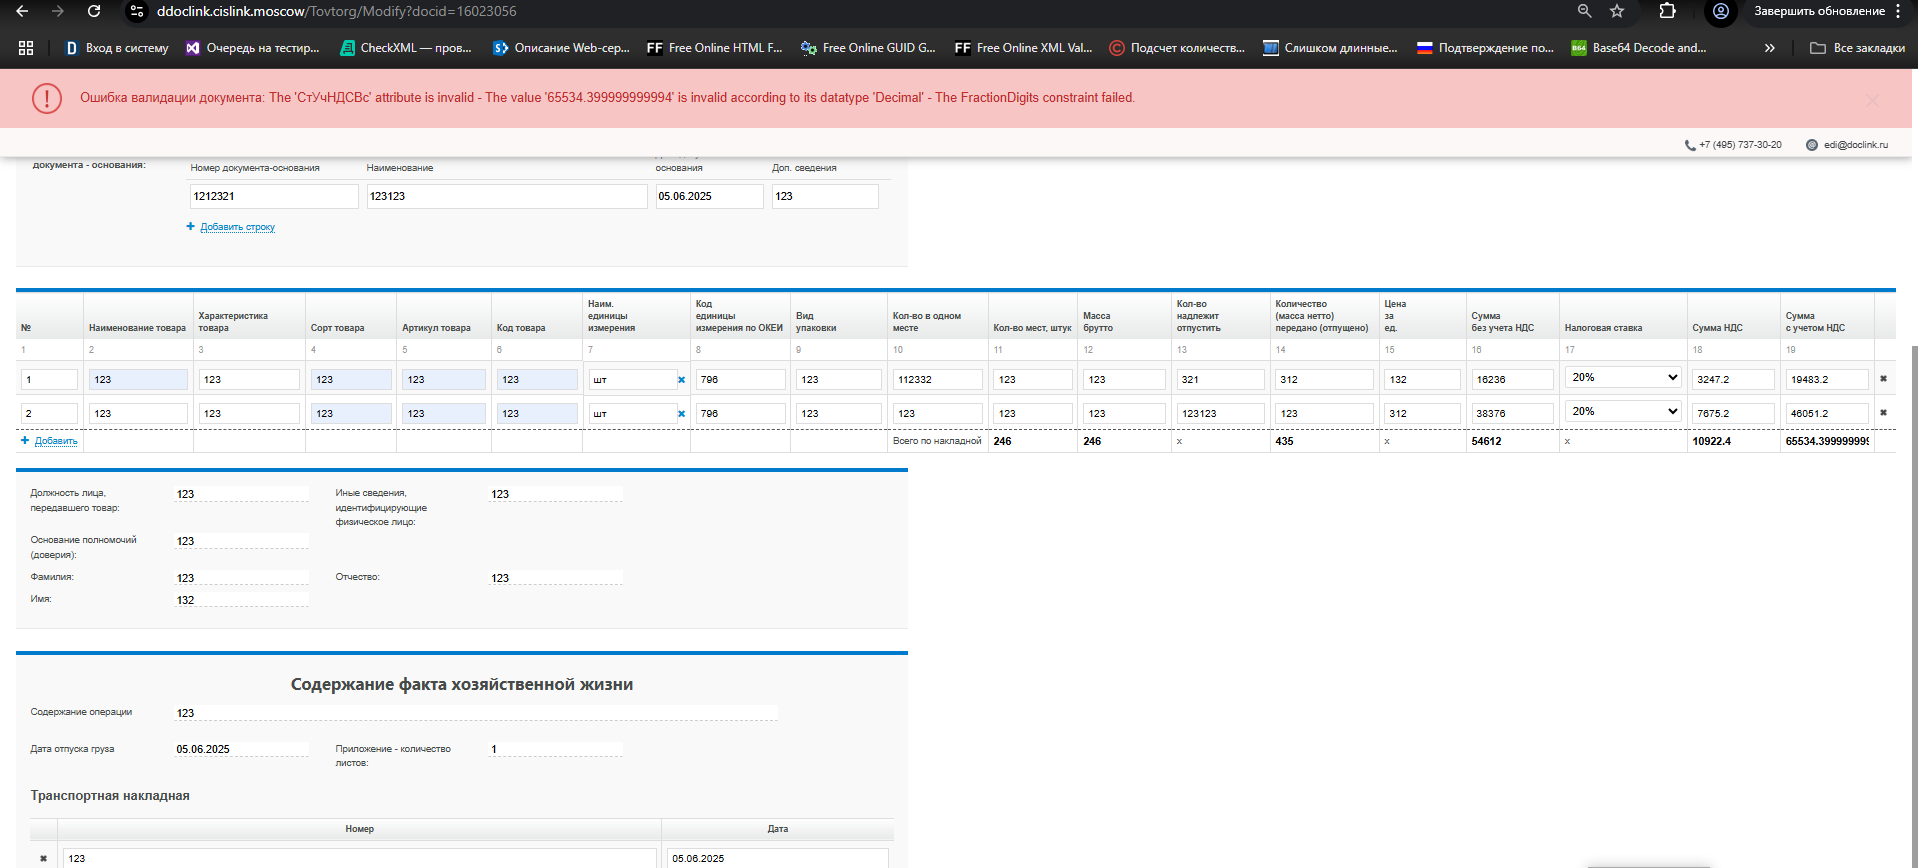This screenshot has width=1918, height=868.
Task: Edit basis document date 05.06.2025
Action: tap(709, 196)
